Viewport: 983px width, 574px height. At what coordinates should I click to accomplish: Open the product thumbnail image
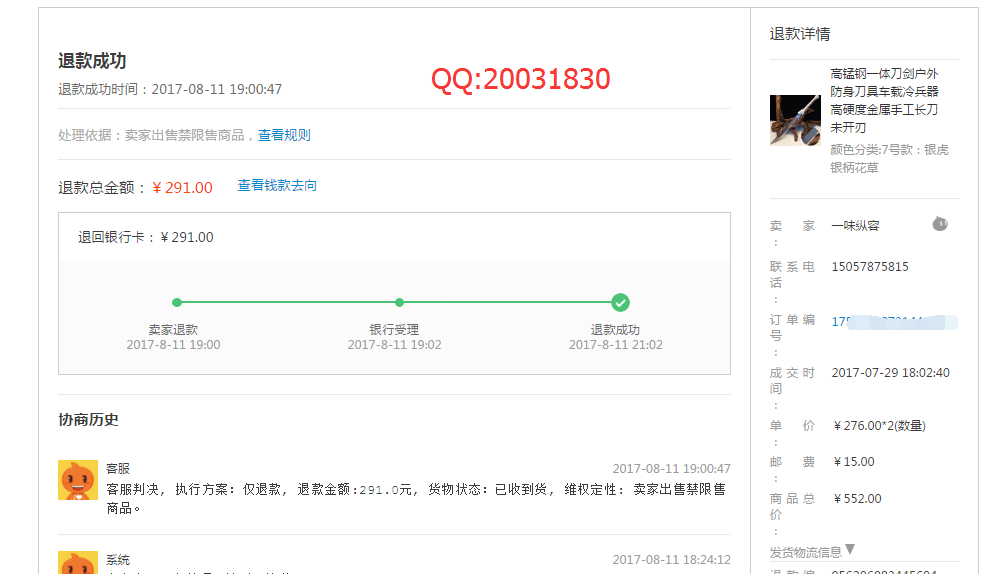795,121
